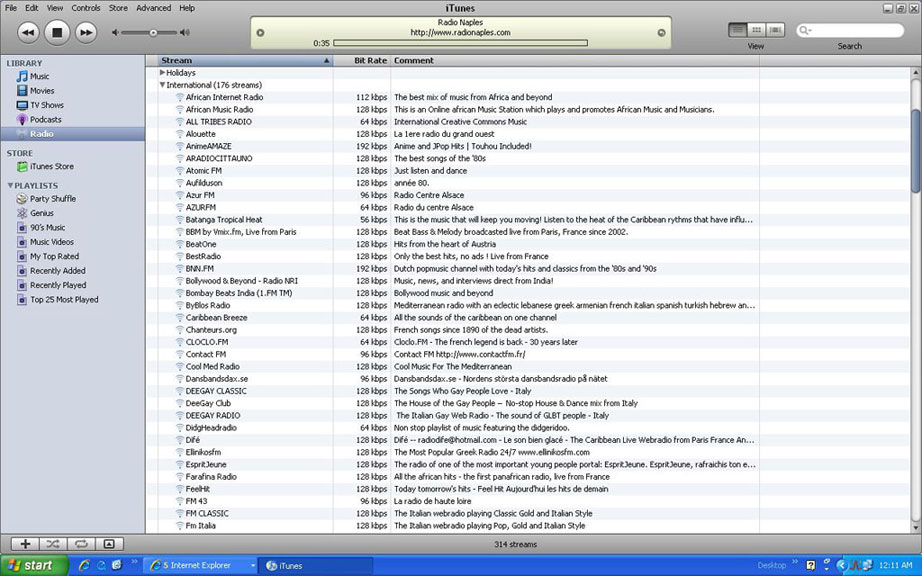Click the stream progress bar

[460, 43]
